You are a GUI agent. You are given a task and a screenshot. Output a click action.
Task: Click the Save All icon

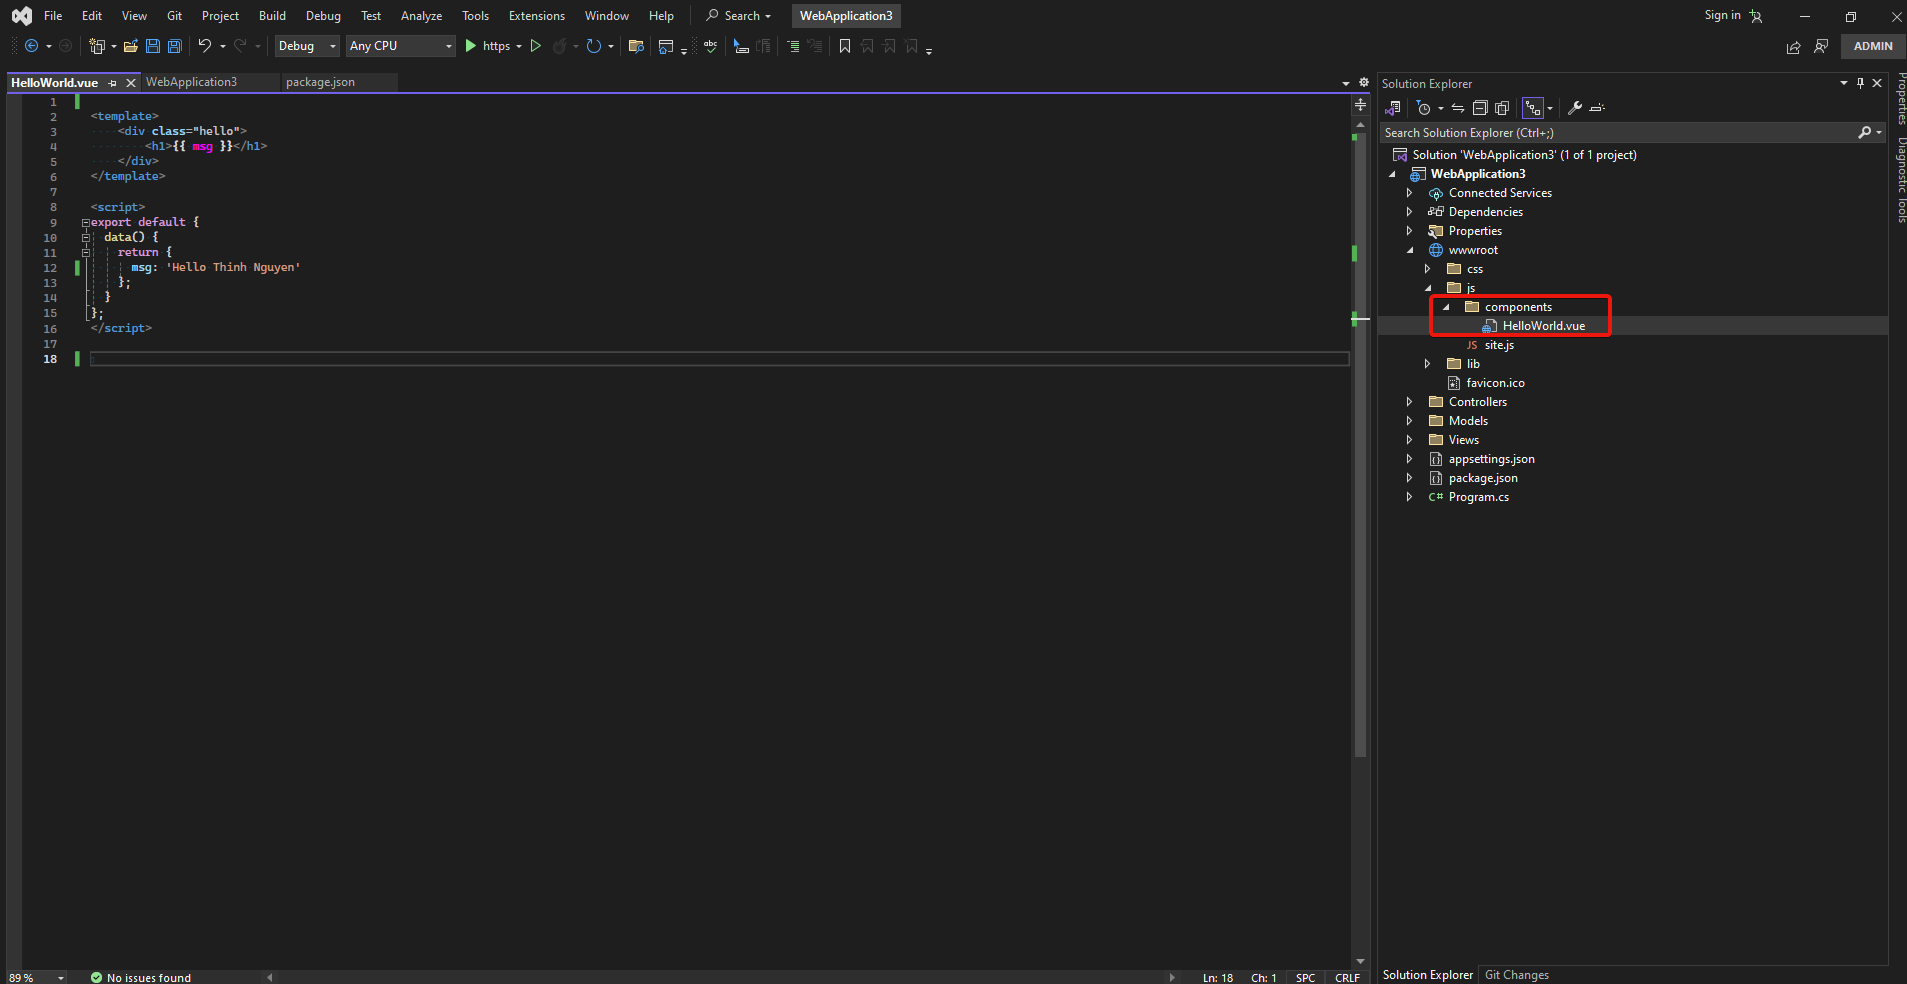(174, 46)
